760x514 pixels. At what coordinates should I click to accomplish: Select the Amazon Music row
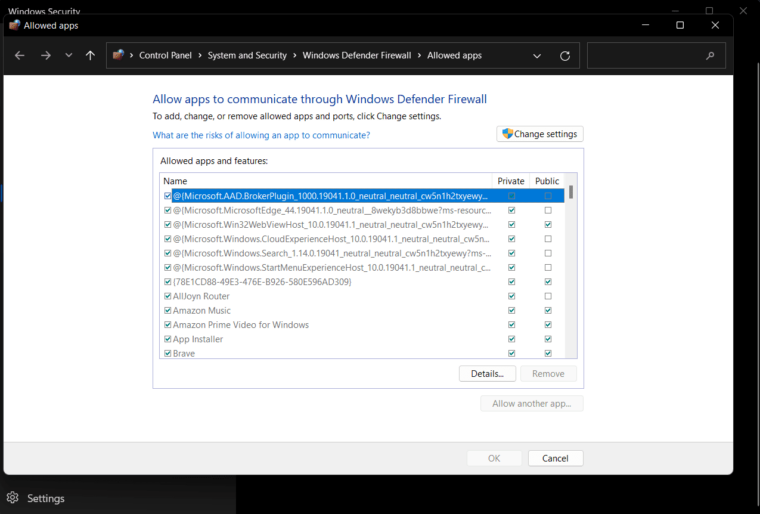pyautogui.click(x=364, y=310)
